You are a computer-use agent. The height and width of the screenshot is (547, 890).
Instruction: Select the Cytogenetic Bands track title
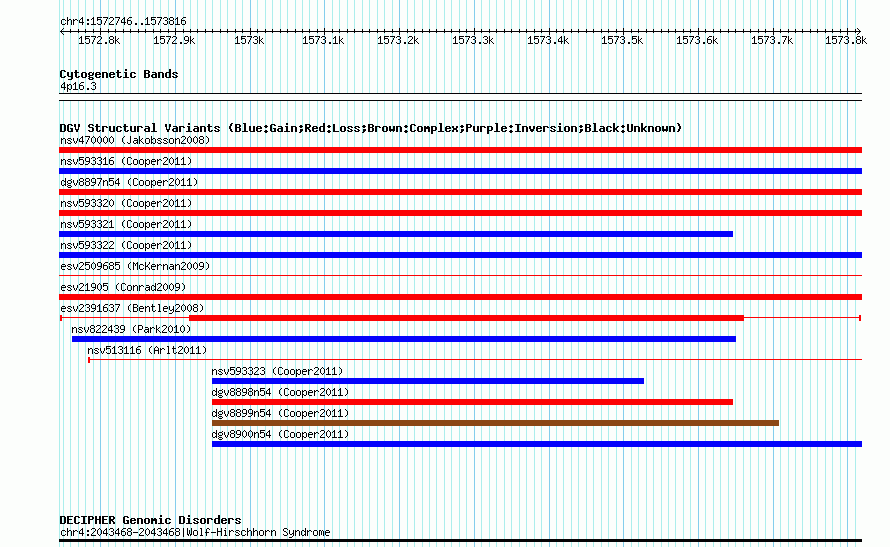click(x=119, y=74)
